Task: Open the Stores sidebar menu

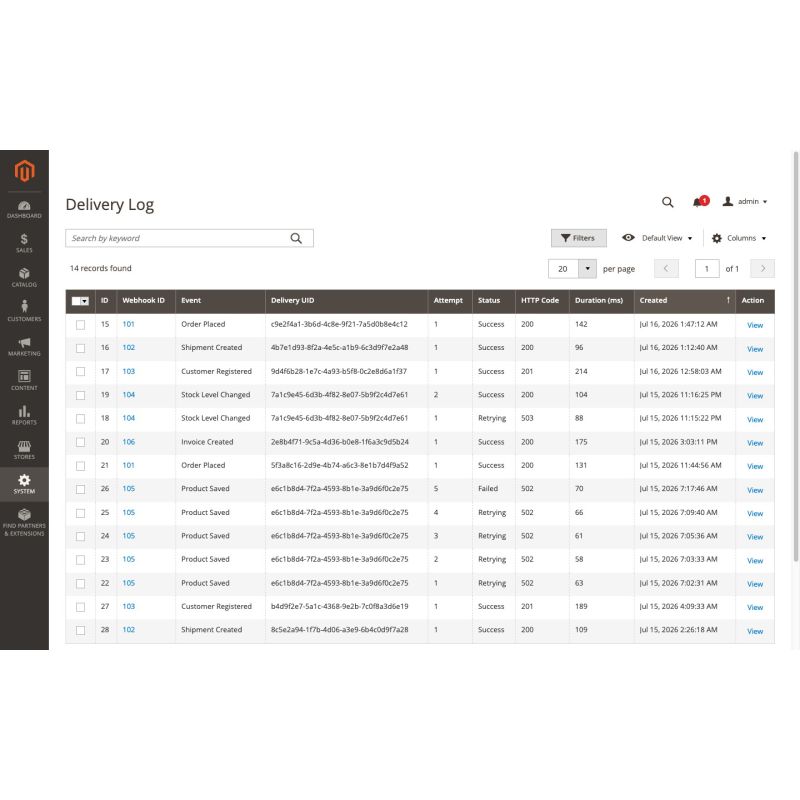Action: click(x=24, y=449)
